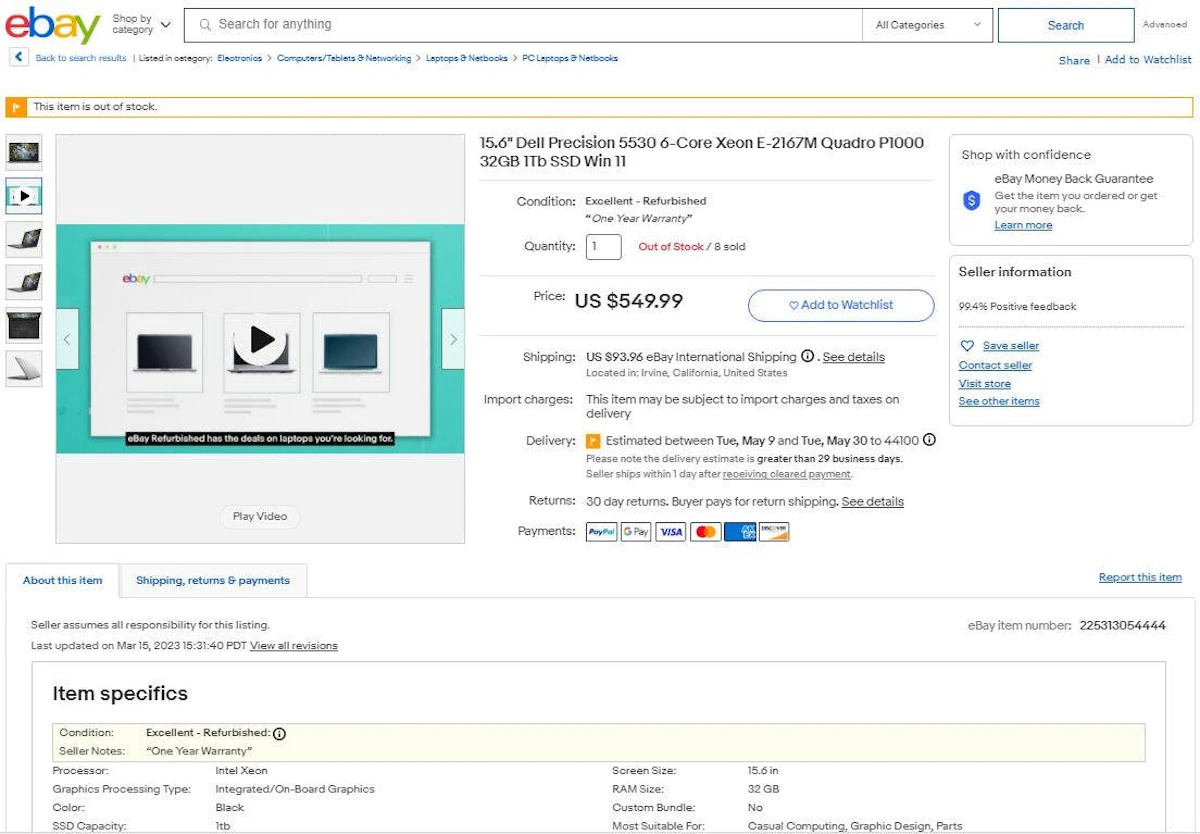Screen dimensions: 1200x834
Task: Select the last silver lid thumbnail
Action: pos(24,368)
